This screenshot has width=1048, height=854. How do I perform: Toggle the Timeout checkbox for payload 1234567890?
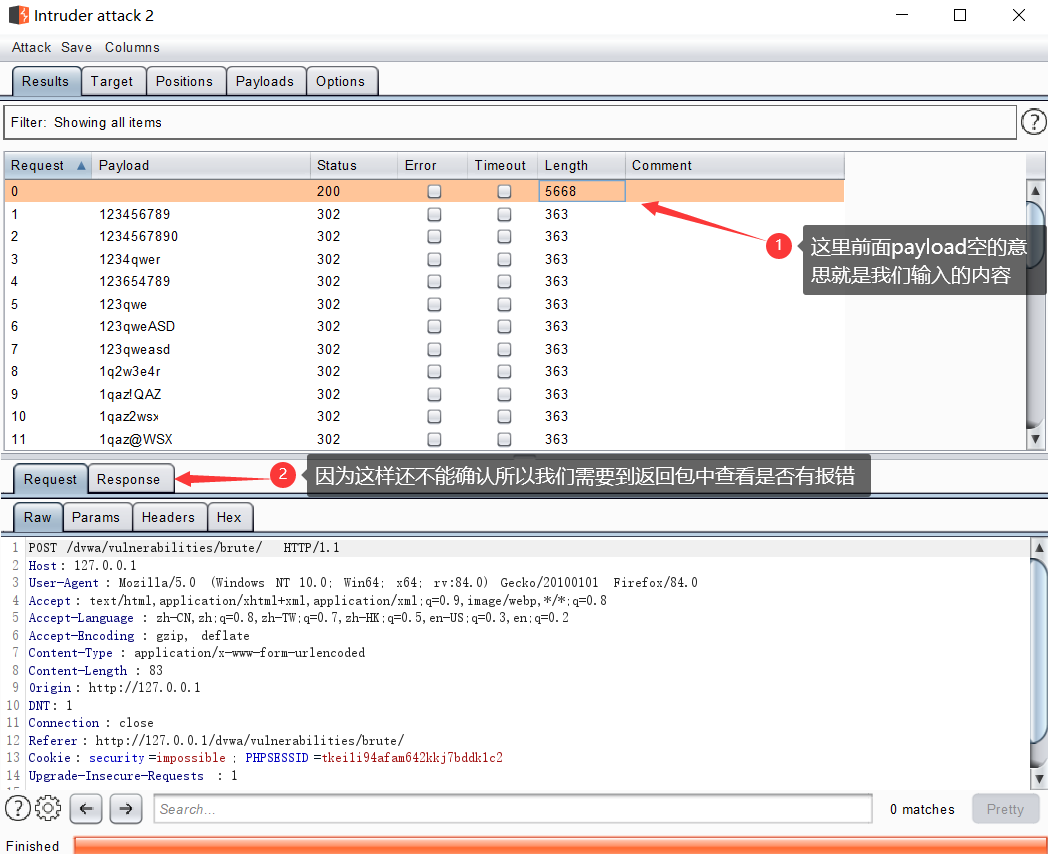pos(505,237)
